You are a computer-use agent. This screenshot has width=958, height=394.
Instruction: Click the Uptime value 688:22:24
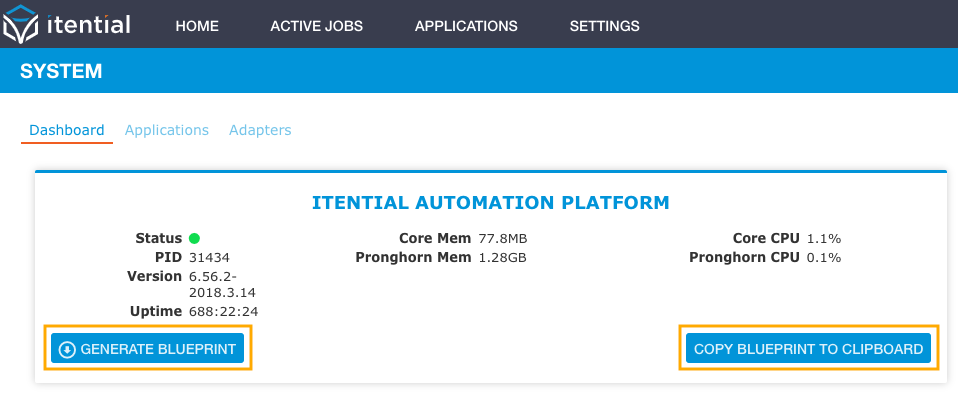224,312
